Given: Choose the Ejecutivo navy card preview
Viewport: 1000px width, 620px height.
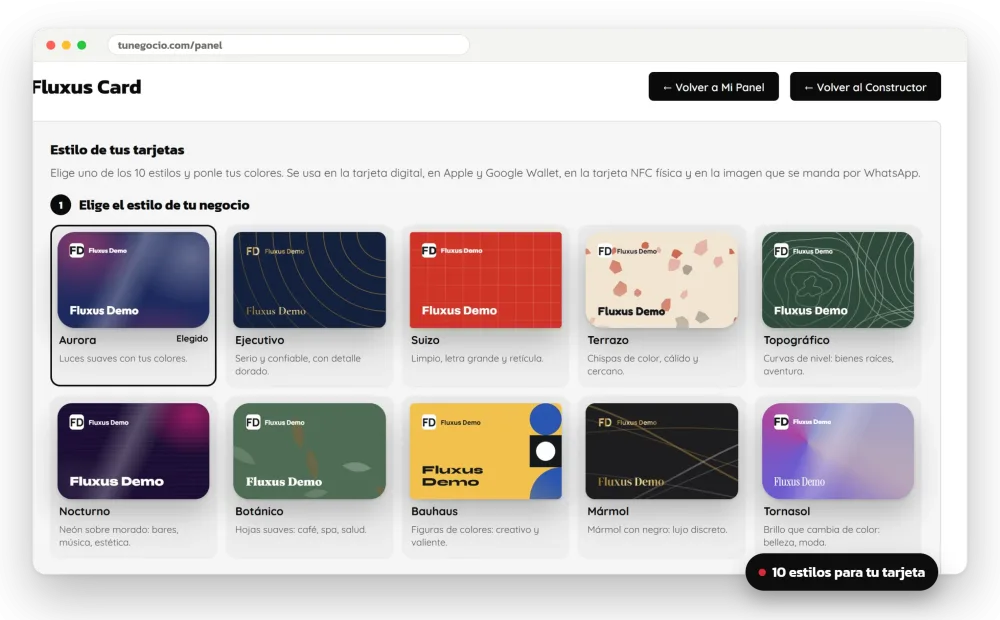Looking at the screenshot, I should pyautogui.click(x=309, y=279).
